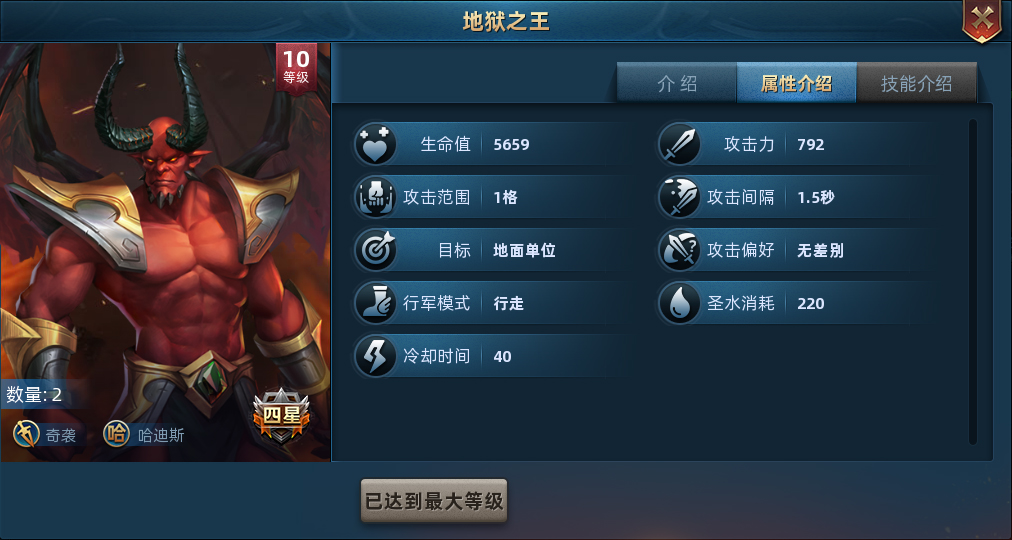Click the demon king character portrait
Image resolution: width=1012 pixels, height=540 pixels.
(x=165, y=252)
